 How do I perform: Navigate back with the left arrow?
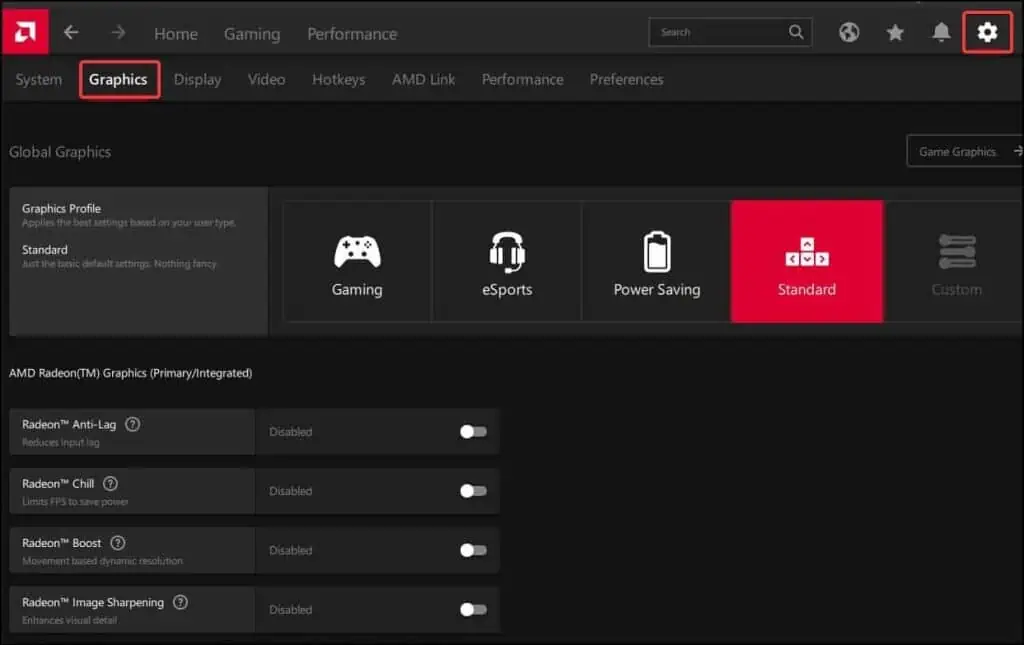71,31
